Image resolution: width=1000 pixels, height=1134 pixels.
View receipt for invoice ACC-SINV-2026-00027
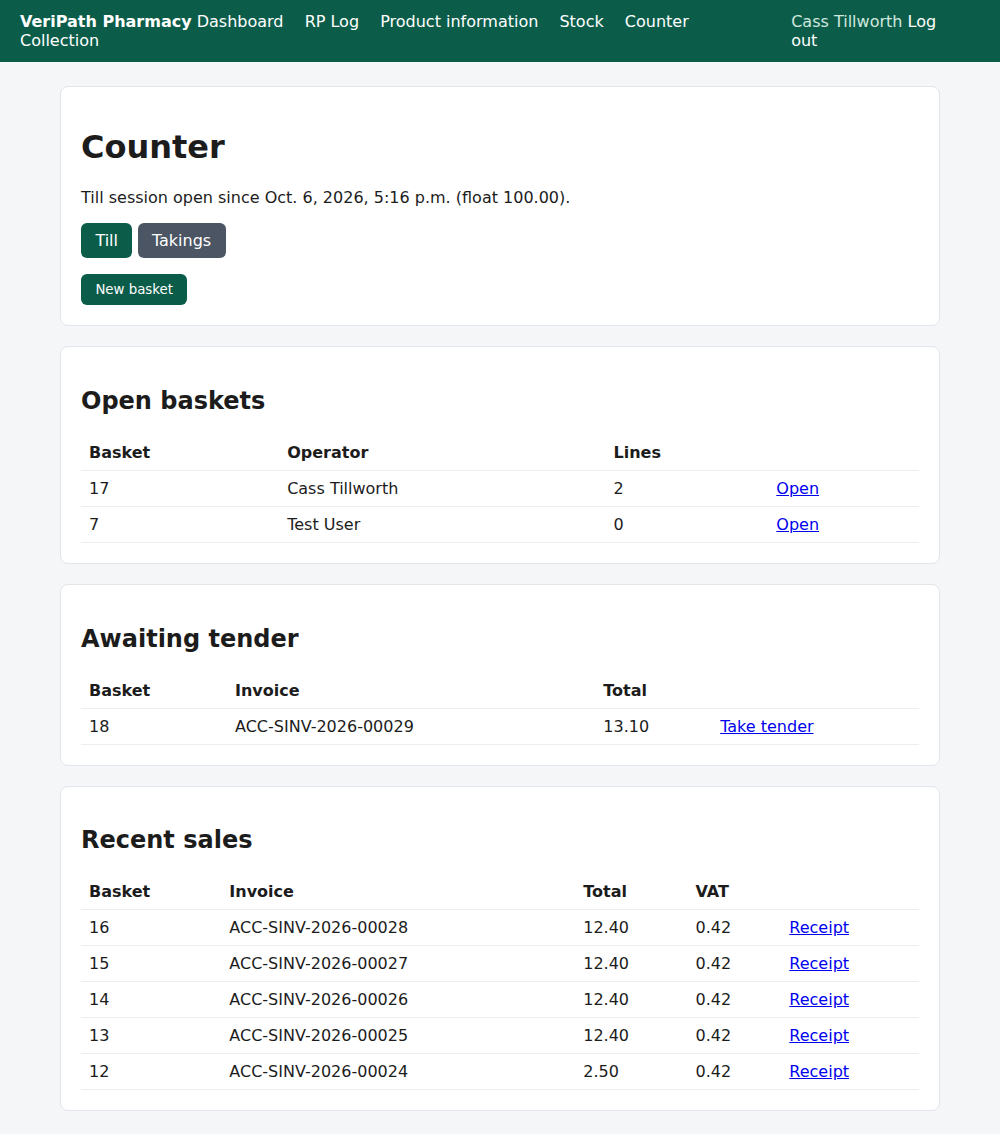[819, 964]
